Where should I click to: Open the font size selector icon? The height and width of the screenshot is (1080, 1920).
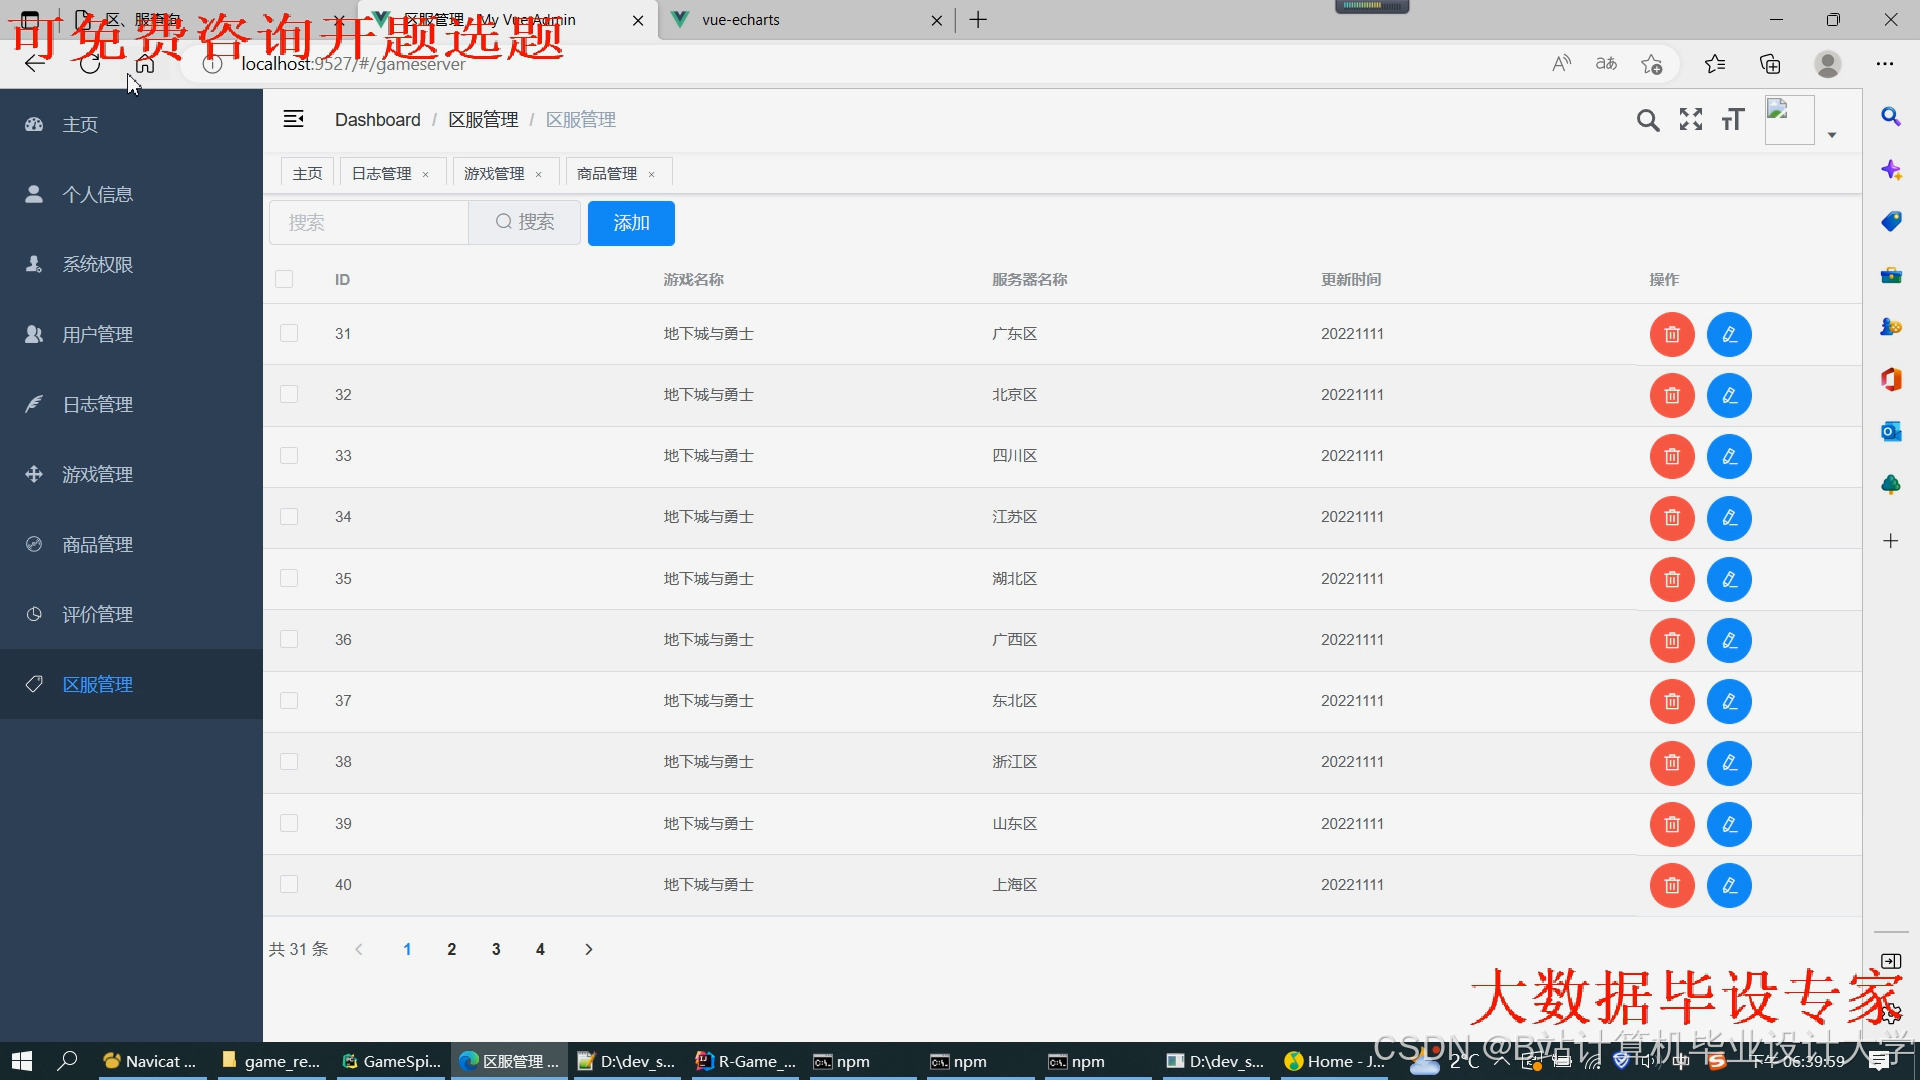(x=1733, y=121)
